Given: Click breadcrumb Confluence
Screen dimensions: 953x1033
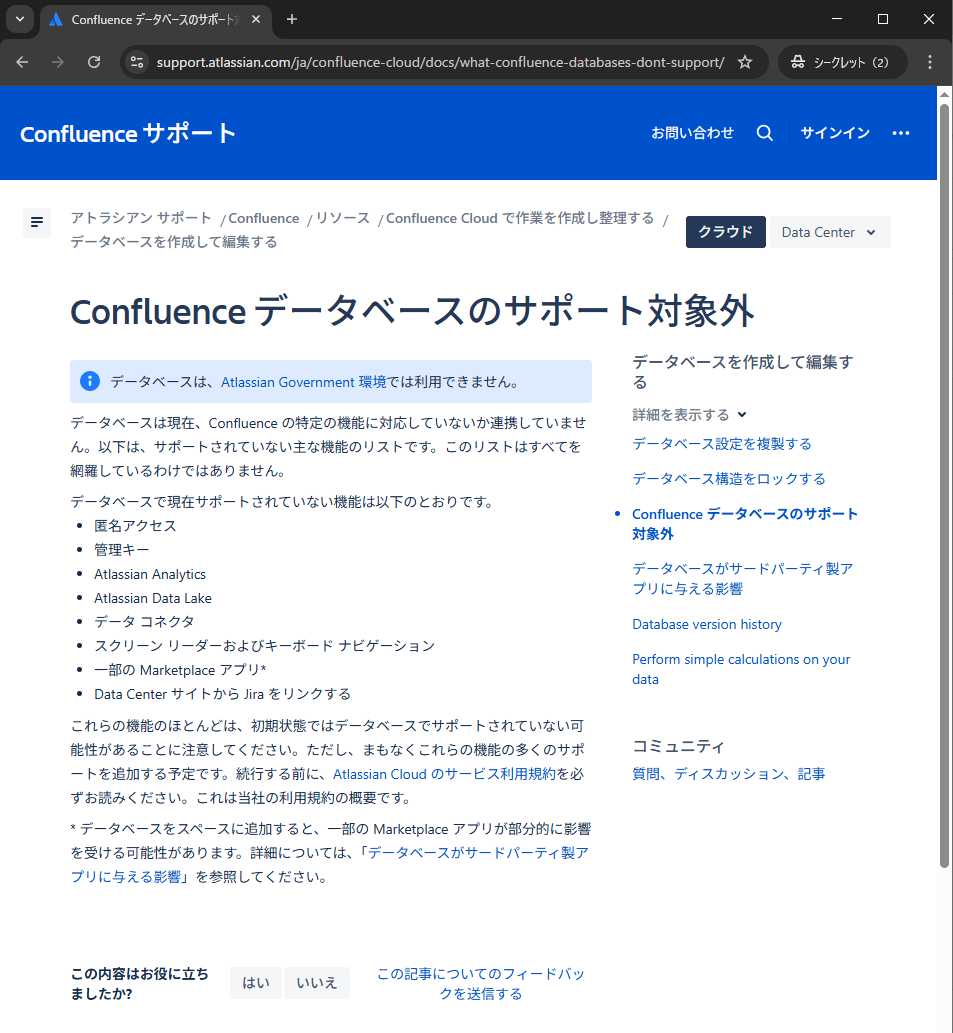Looking at the screenshot, I should 263,218.
